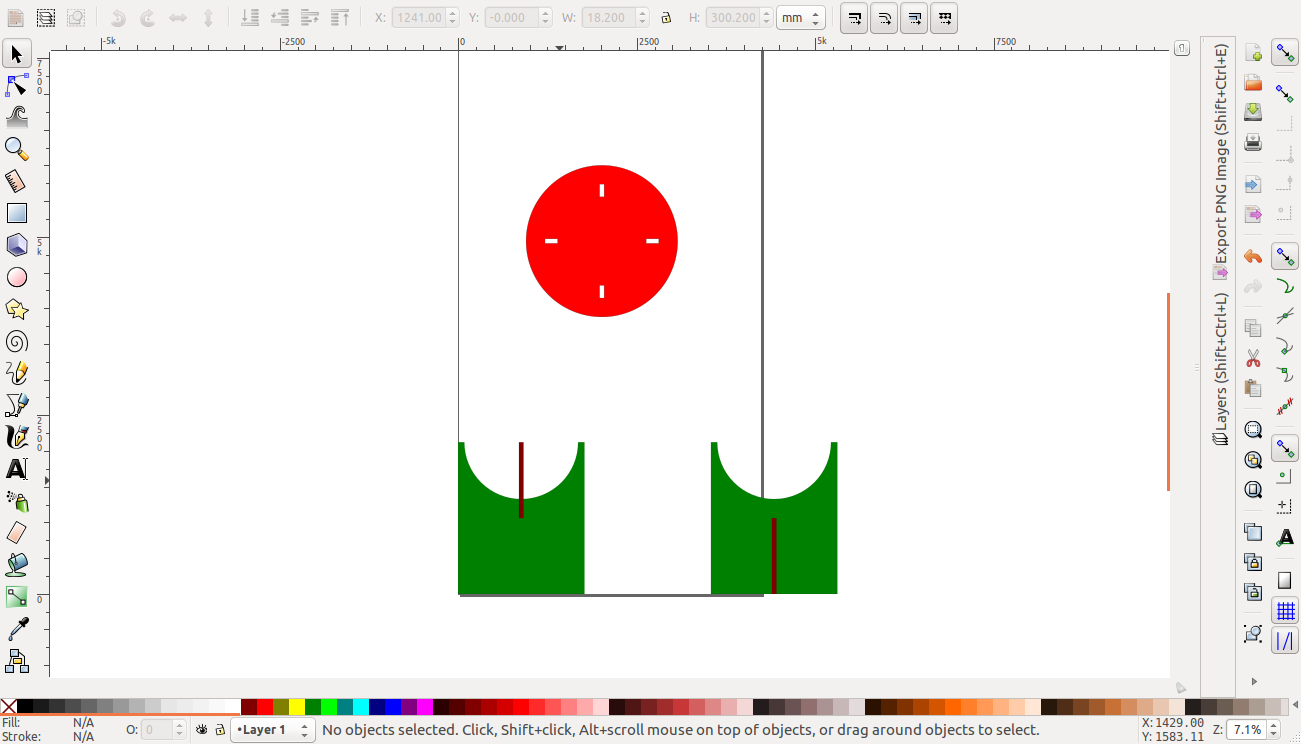This screenshot has width=1301, height=744.
Task: Select the Measure ruler tool
Action: tap(17, 181)
